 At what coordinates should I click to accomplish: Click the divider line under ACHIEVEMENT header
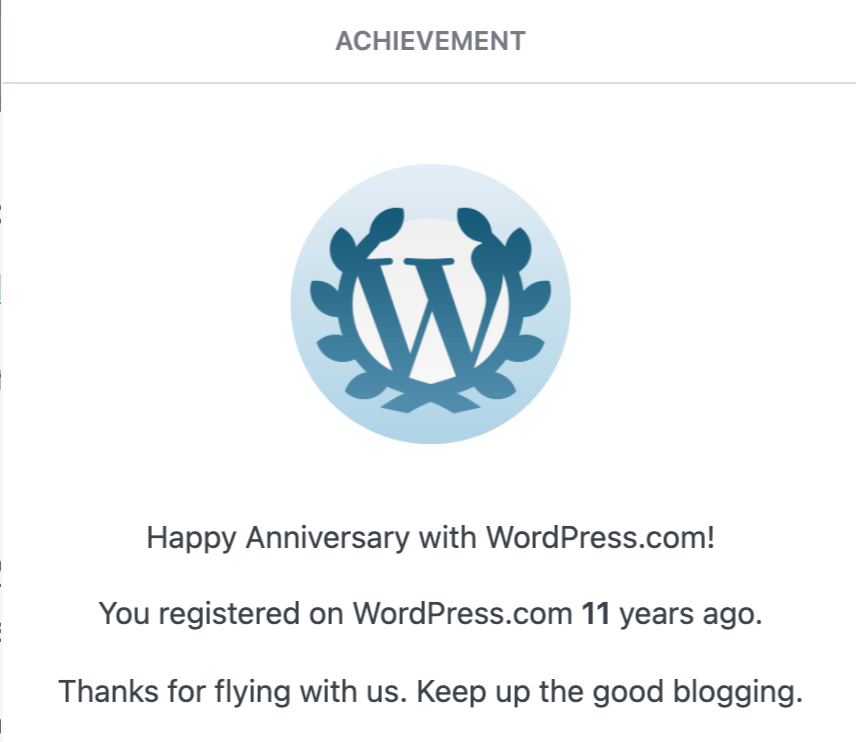pos(430,83)
